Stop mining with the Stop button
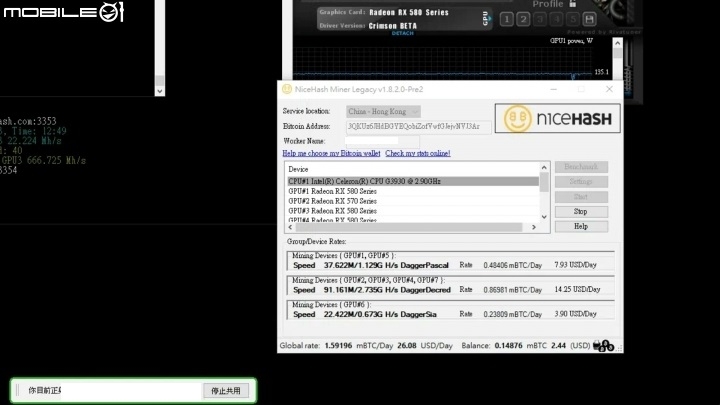This screenshot has height=405, width=720. tap(581, 212)
